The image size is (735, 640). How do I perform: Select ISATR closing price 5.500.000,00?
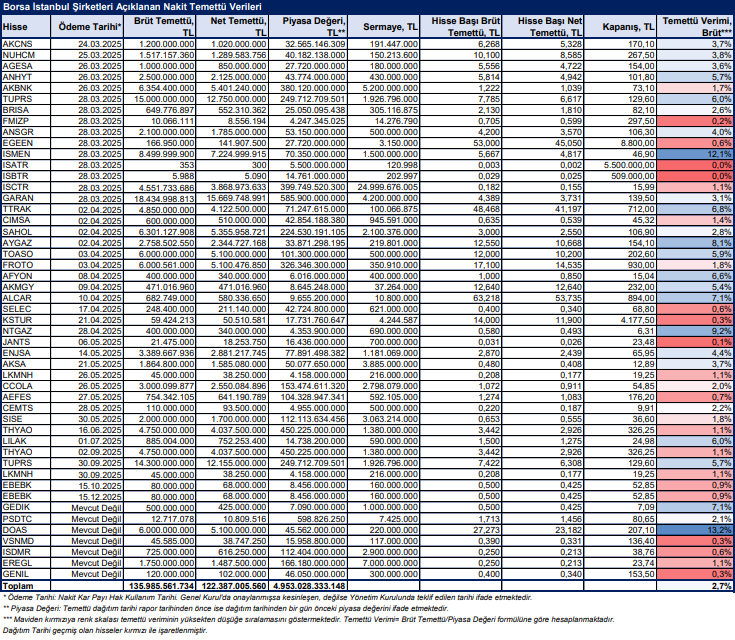click(620, 165)
